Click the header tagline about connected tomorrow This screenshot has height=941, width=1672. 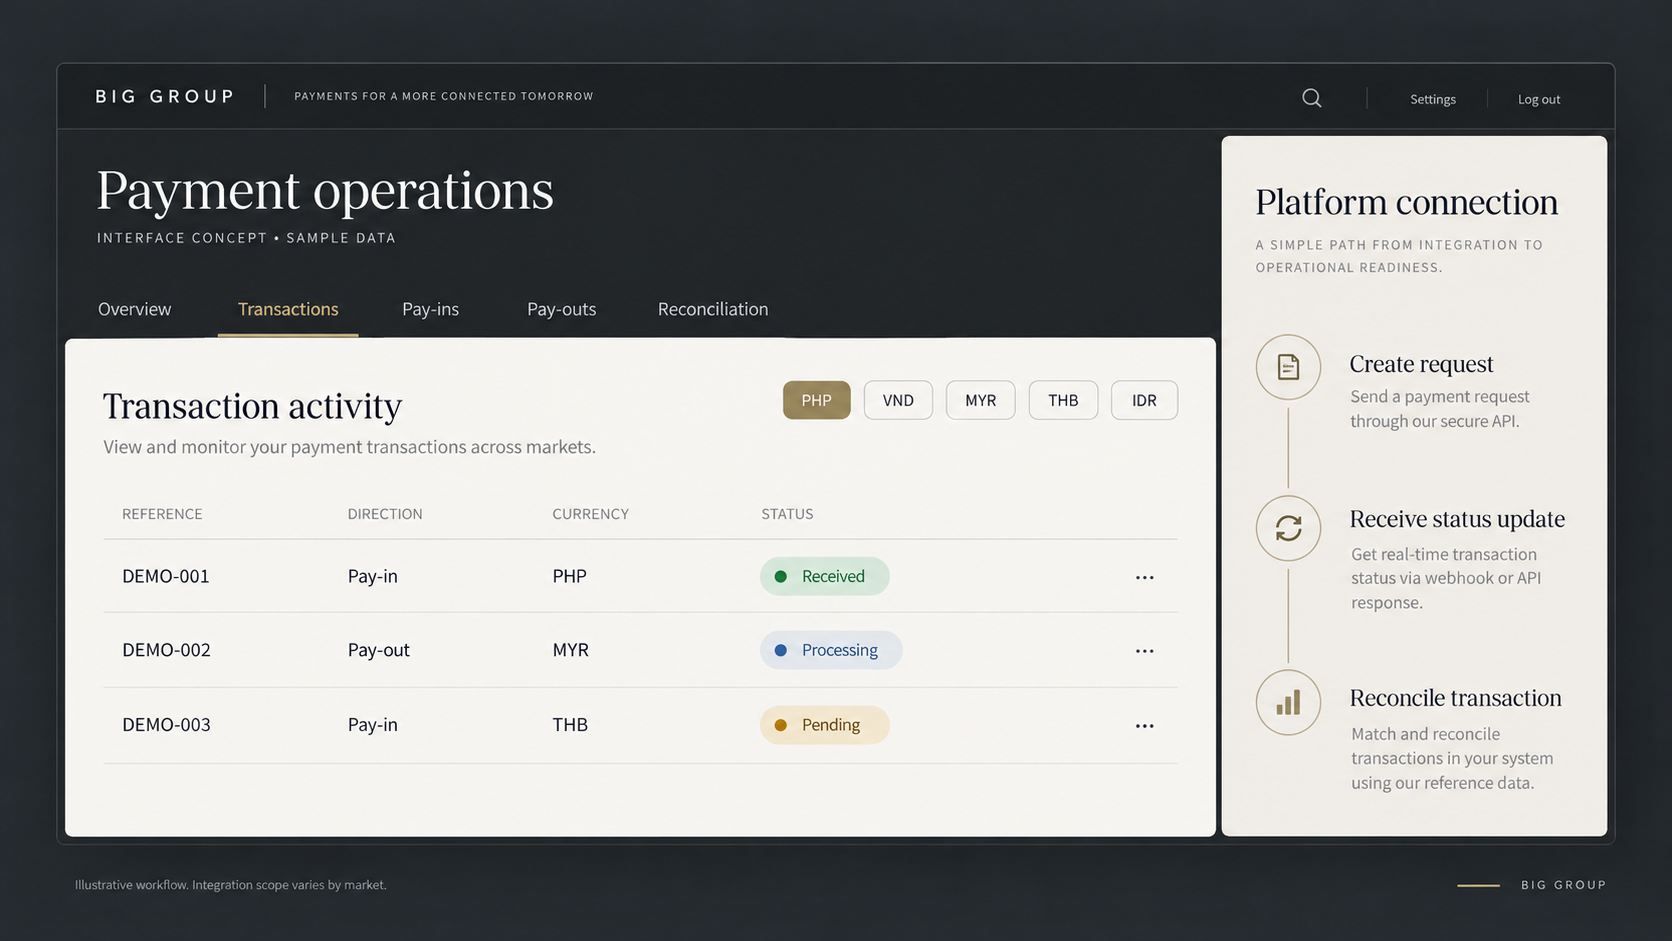tap(444, 96)
